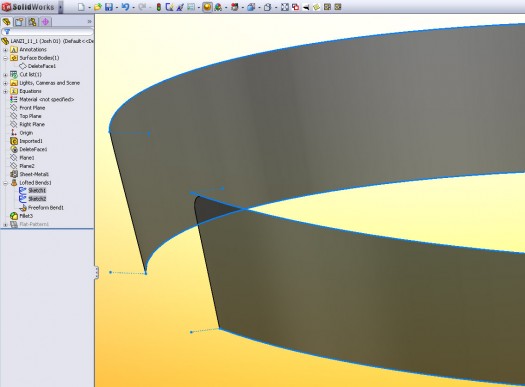Viewport: 525px width, 387px height.
Task: Click the feature tree filter field
Action: pyautogui.click(x=48, y=31)
